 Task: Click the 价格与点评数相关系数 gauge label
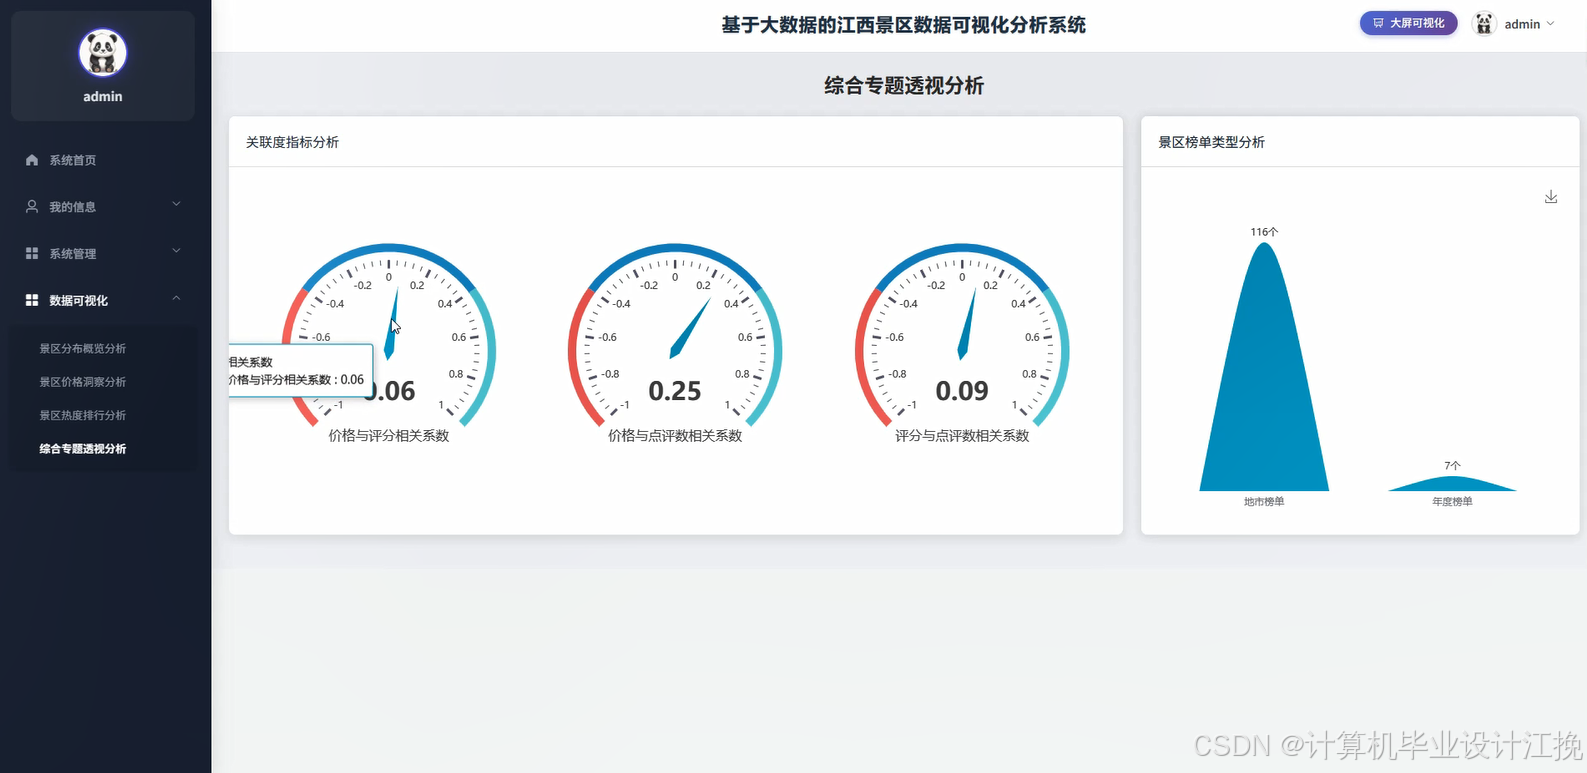point(675,436)
